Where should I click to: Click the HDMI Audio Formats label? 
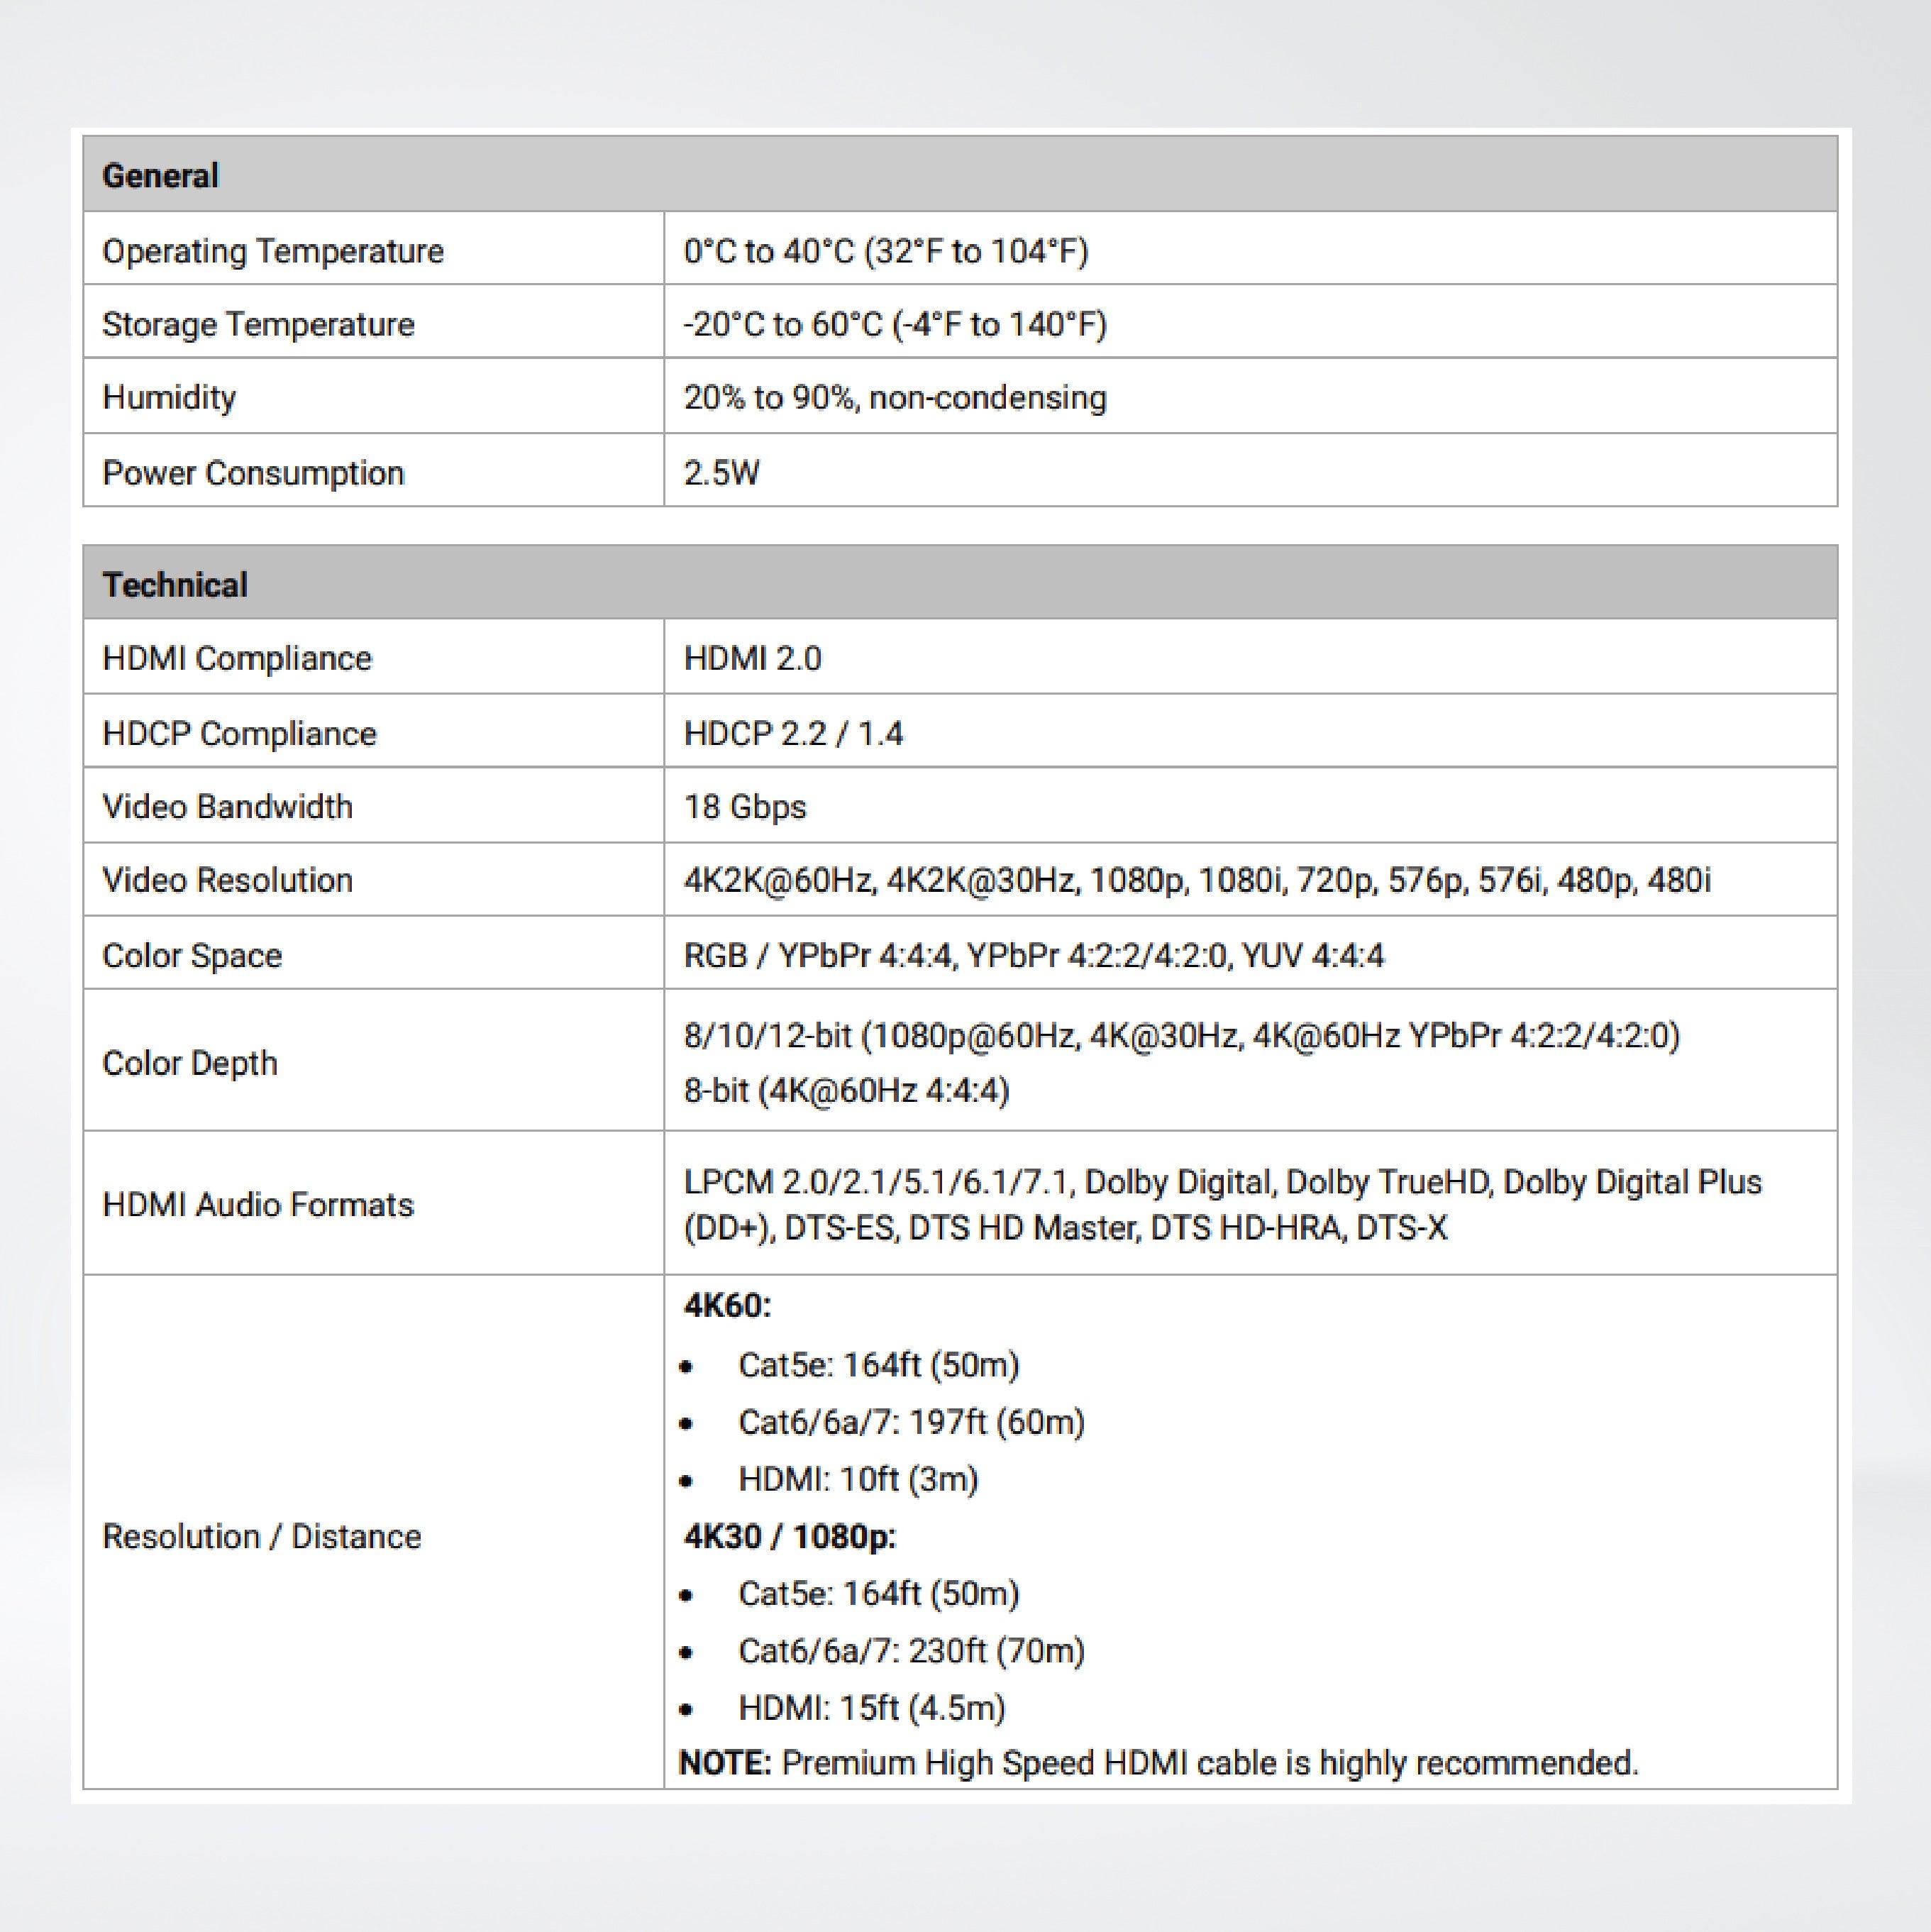(x=258, y=1205)
